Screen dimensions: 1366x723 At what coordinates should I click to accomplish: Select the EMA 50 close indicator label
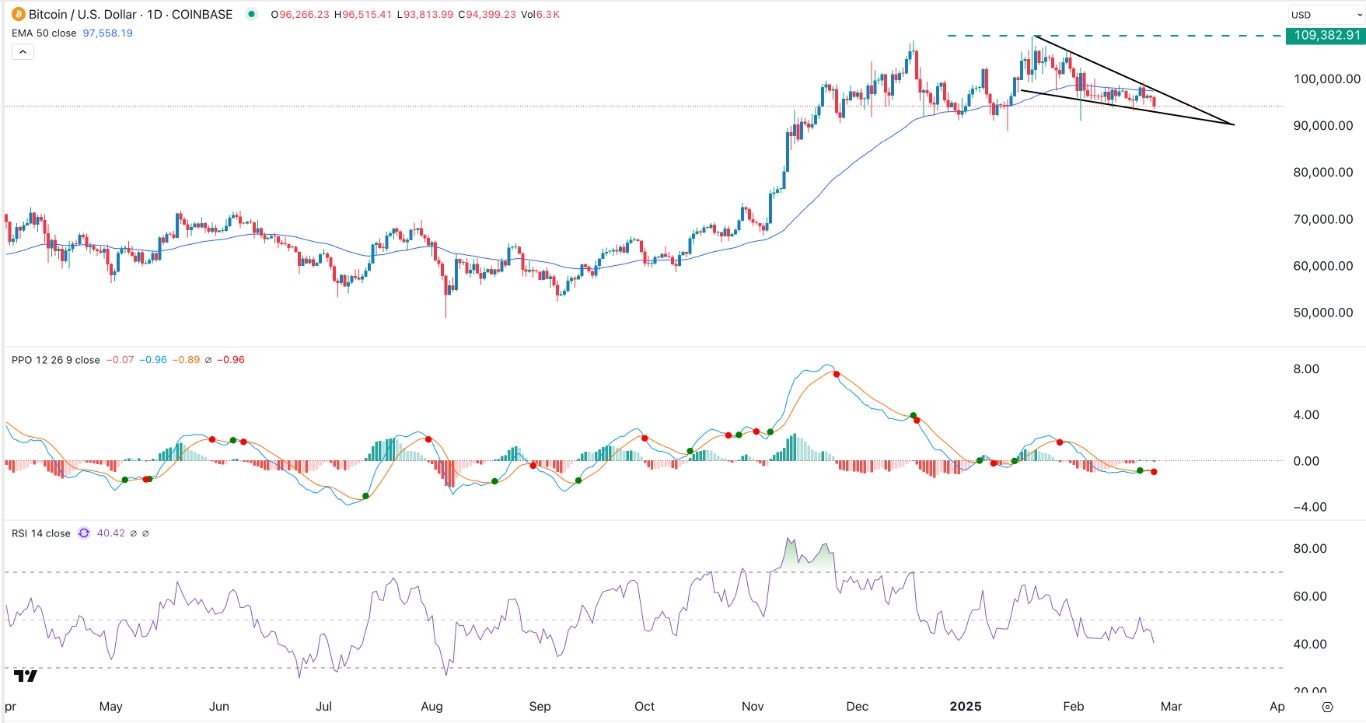click(x=52, y=33)
